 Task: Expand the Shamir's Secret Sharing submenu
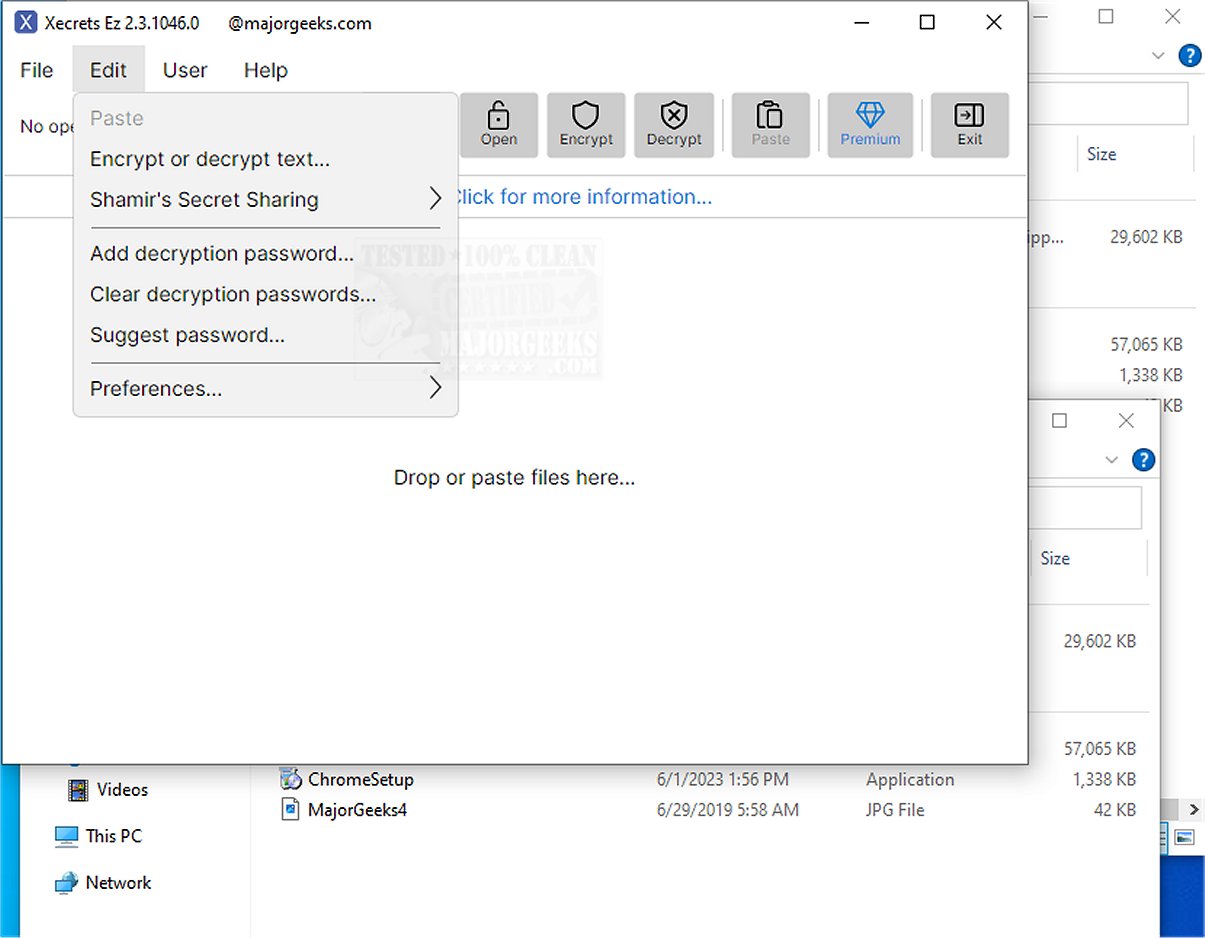[266, 199]
